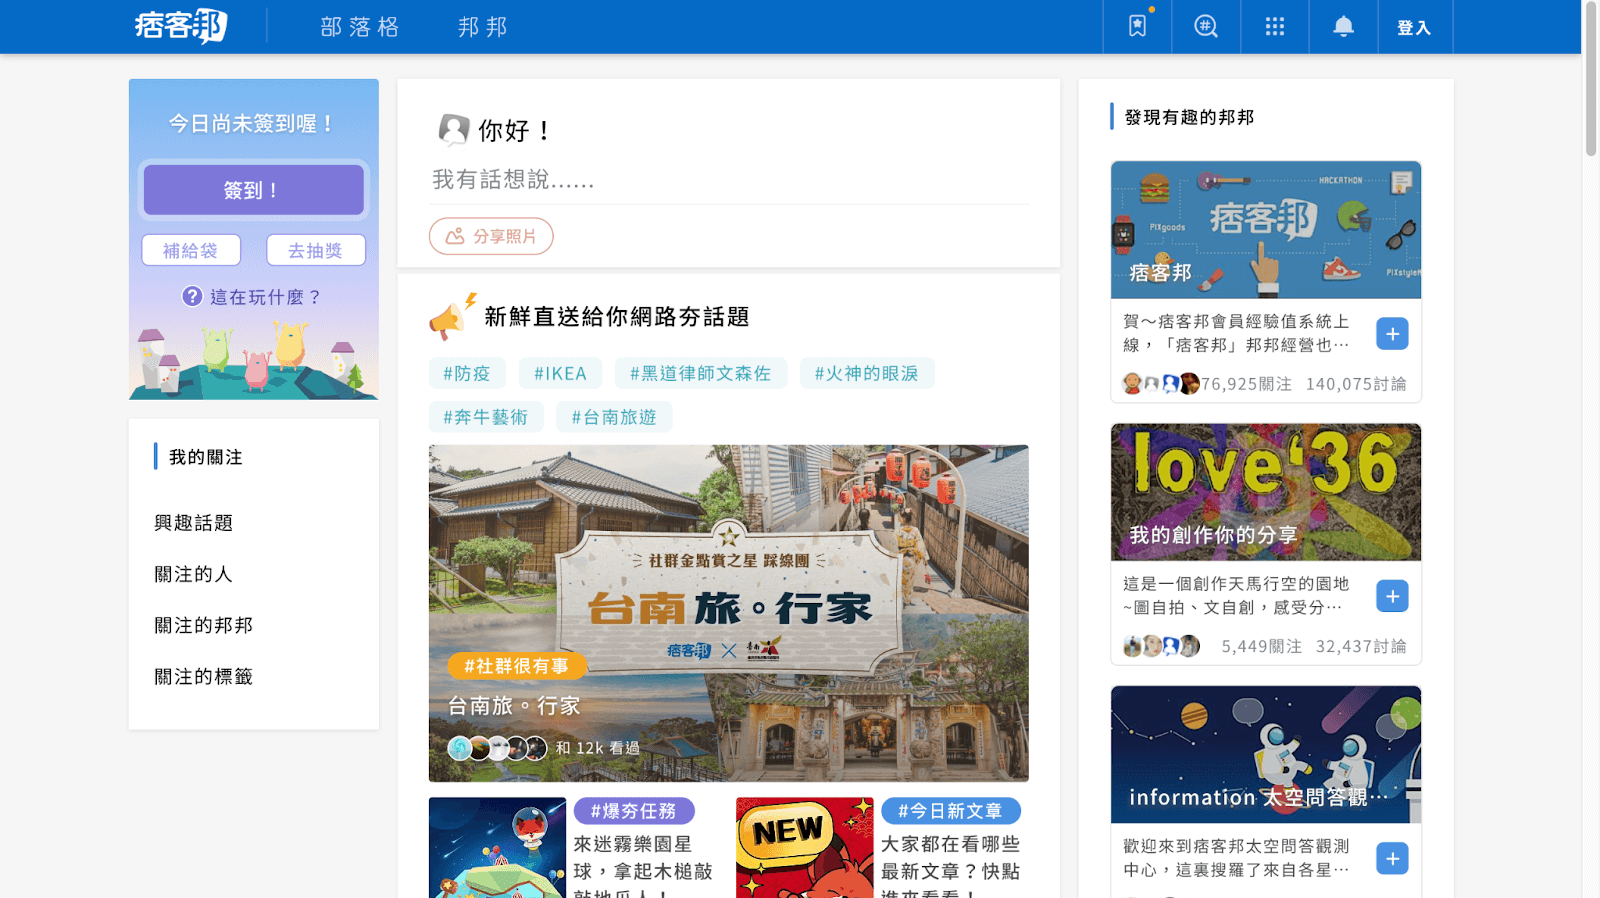This screenshot has width=1600, height=898.
Task: Select the #黑道律師文森佐 topic tag
Action: click(x=700, y=373)
